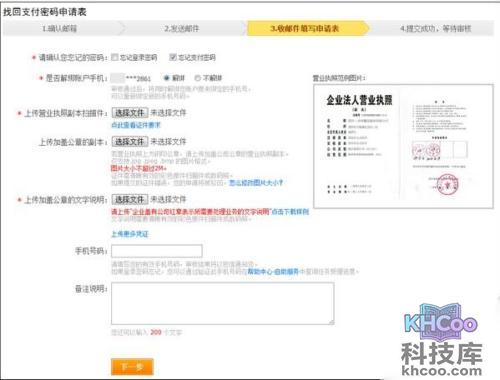The width and height of the screenshot is (500, 380).
Task: Choose file for 上传加盖公章的副本
Action: pos(130,142)
